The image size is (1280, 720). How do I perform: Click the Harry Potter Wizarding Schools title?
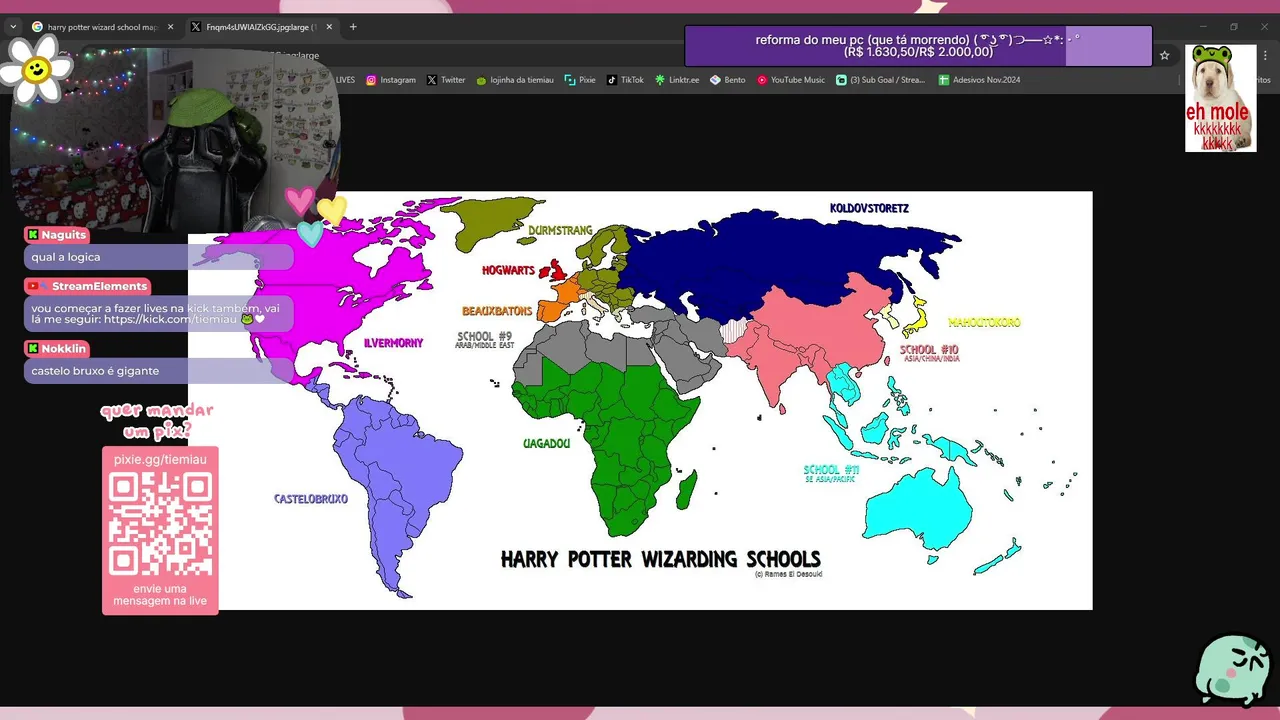point(660,560)
